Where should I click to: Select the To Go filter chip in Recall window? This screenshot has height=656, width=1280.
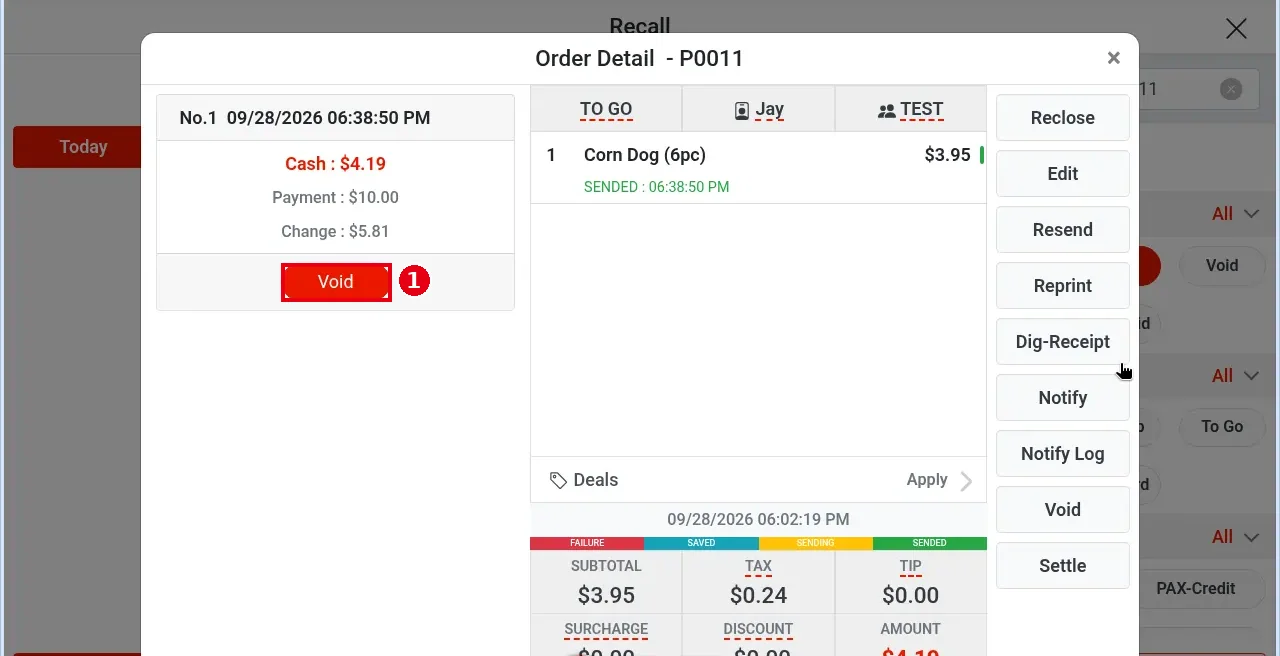point(1222,427)
